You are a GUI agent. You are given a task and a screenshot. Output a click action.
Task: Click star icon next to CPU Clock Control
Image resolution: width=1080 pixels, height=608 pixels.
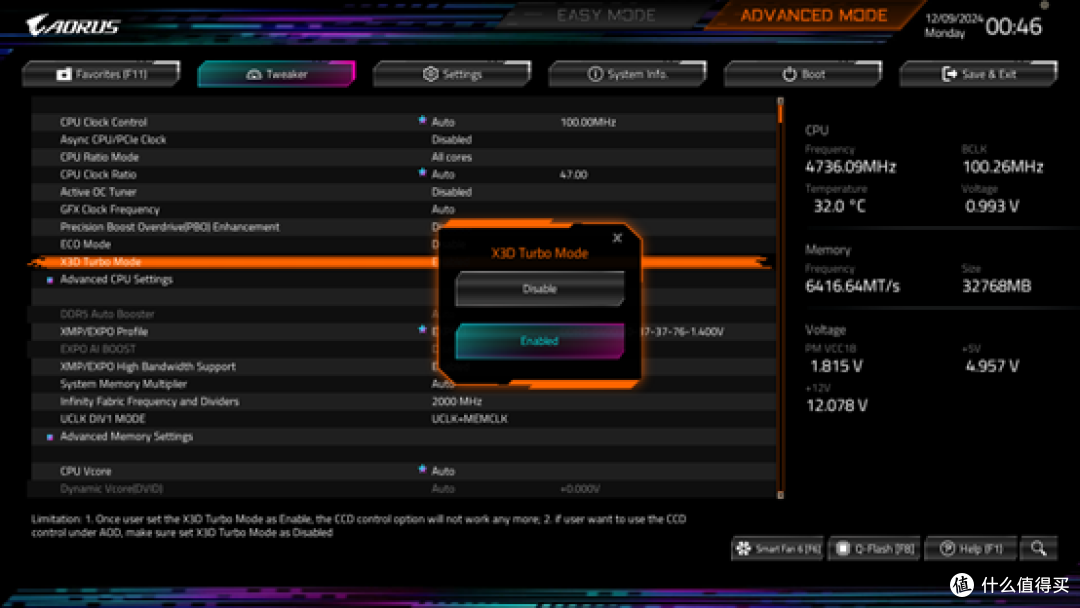(422, 120)
